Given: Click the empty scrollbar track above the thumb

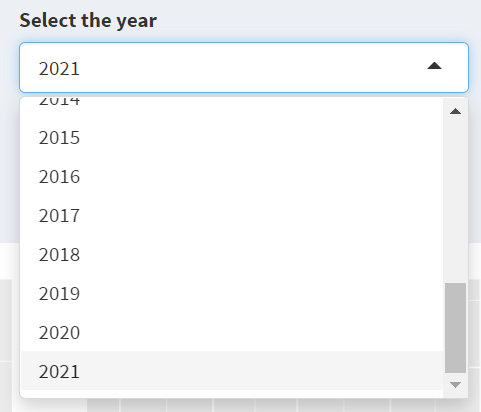Looking at the screenshot, I should point(455,200).
